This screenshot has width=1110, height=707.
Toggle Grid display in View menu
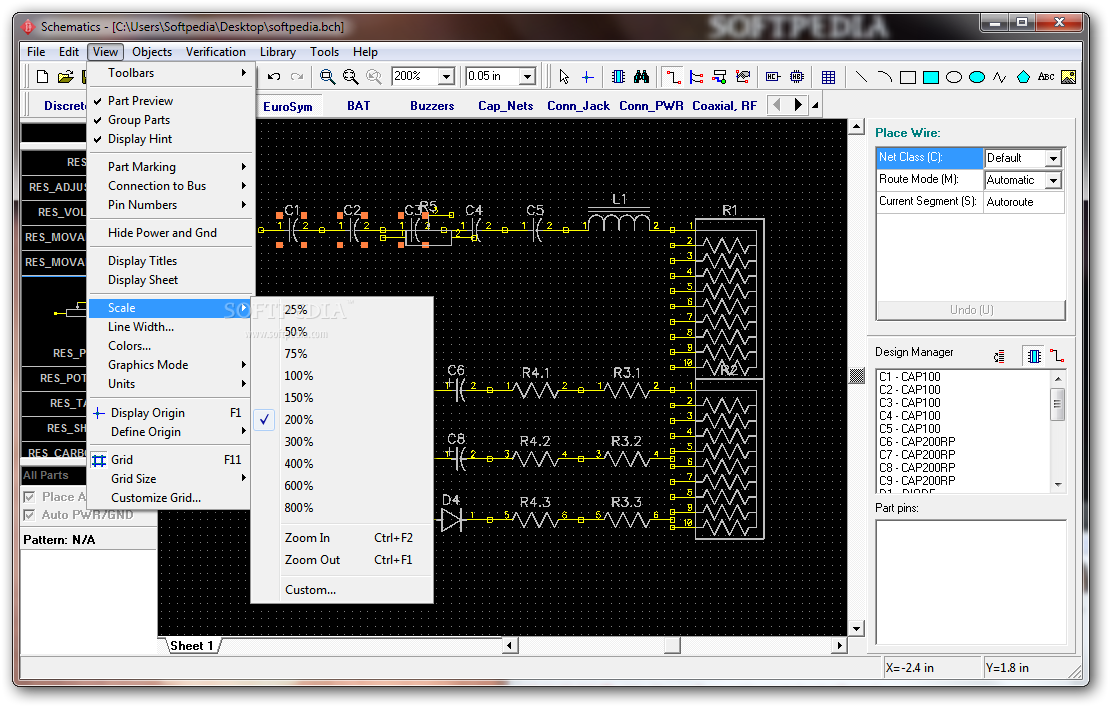(x=170, y=460)
